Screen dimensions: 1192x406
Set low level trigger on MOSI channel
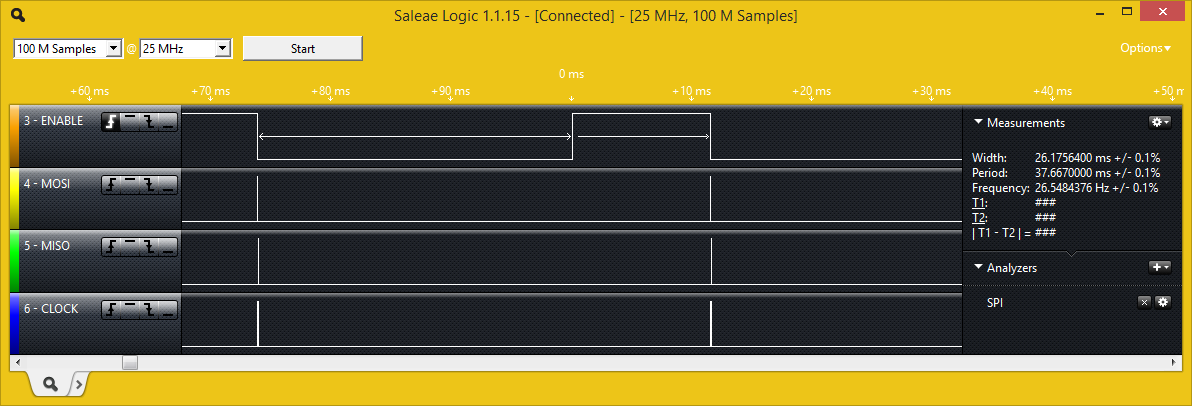click(168, 185)
